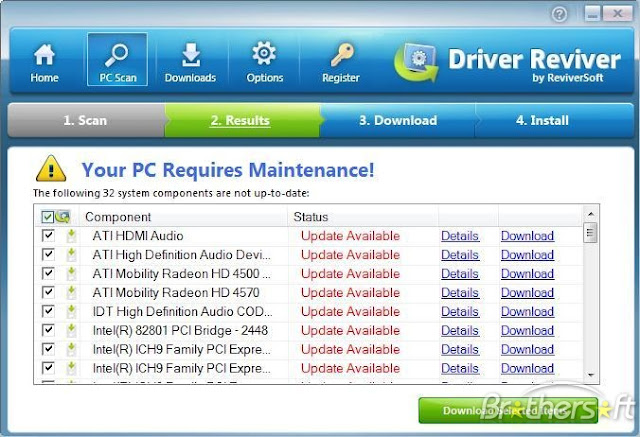Open Details for ATI Mobility Radeon HD 4570
Viewport: 640px width, 437px height.
[x=460, y=293]
